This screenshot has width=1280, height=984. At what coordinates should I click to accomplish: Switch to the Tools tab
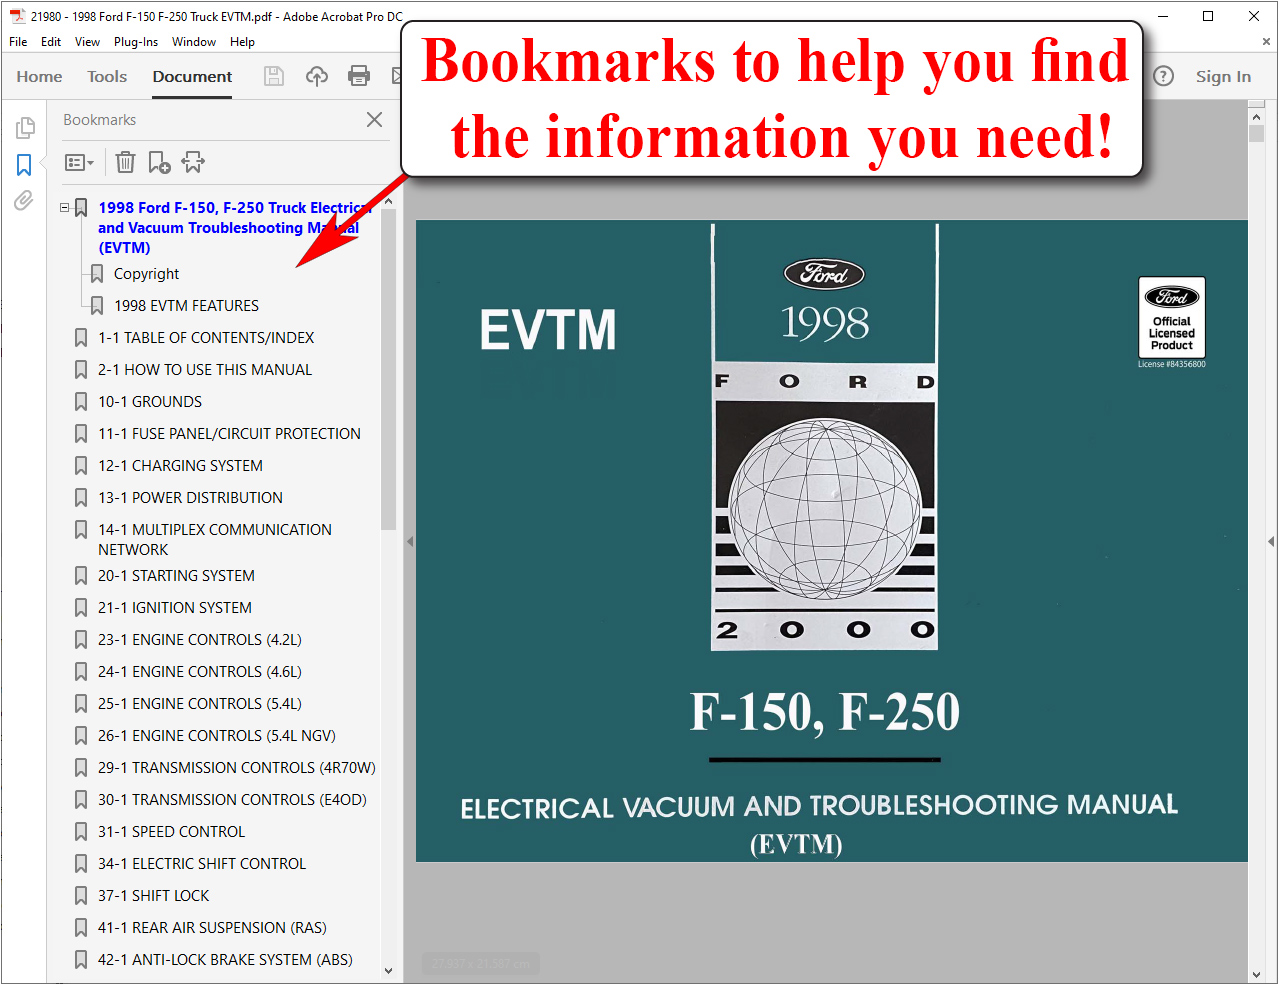click(107, 76)
